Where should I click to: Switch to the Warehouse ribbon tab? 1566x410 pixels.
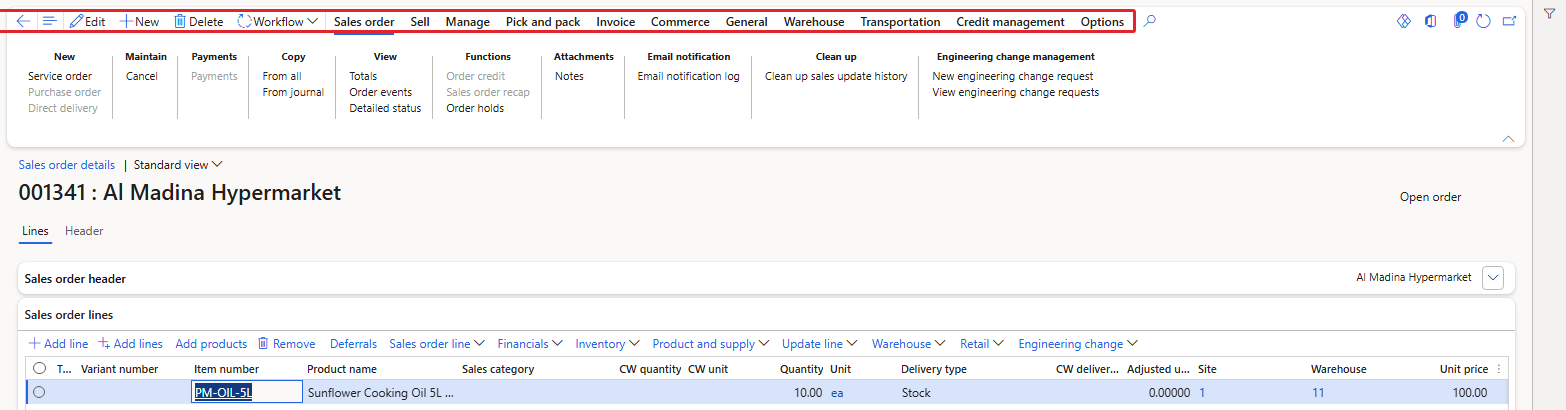pos(814,22)
